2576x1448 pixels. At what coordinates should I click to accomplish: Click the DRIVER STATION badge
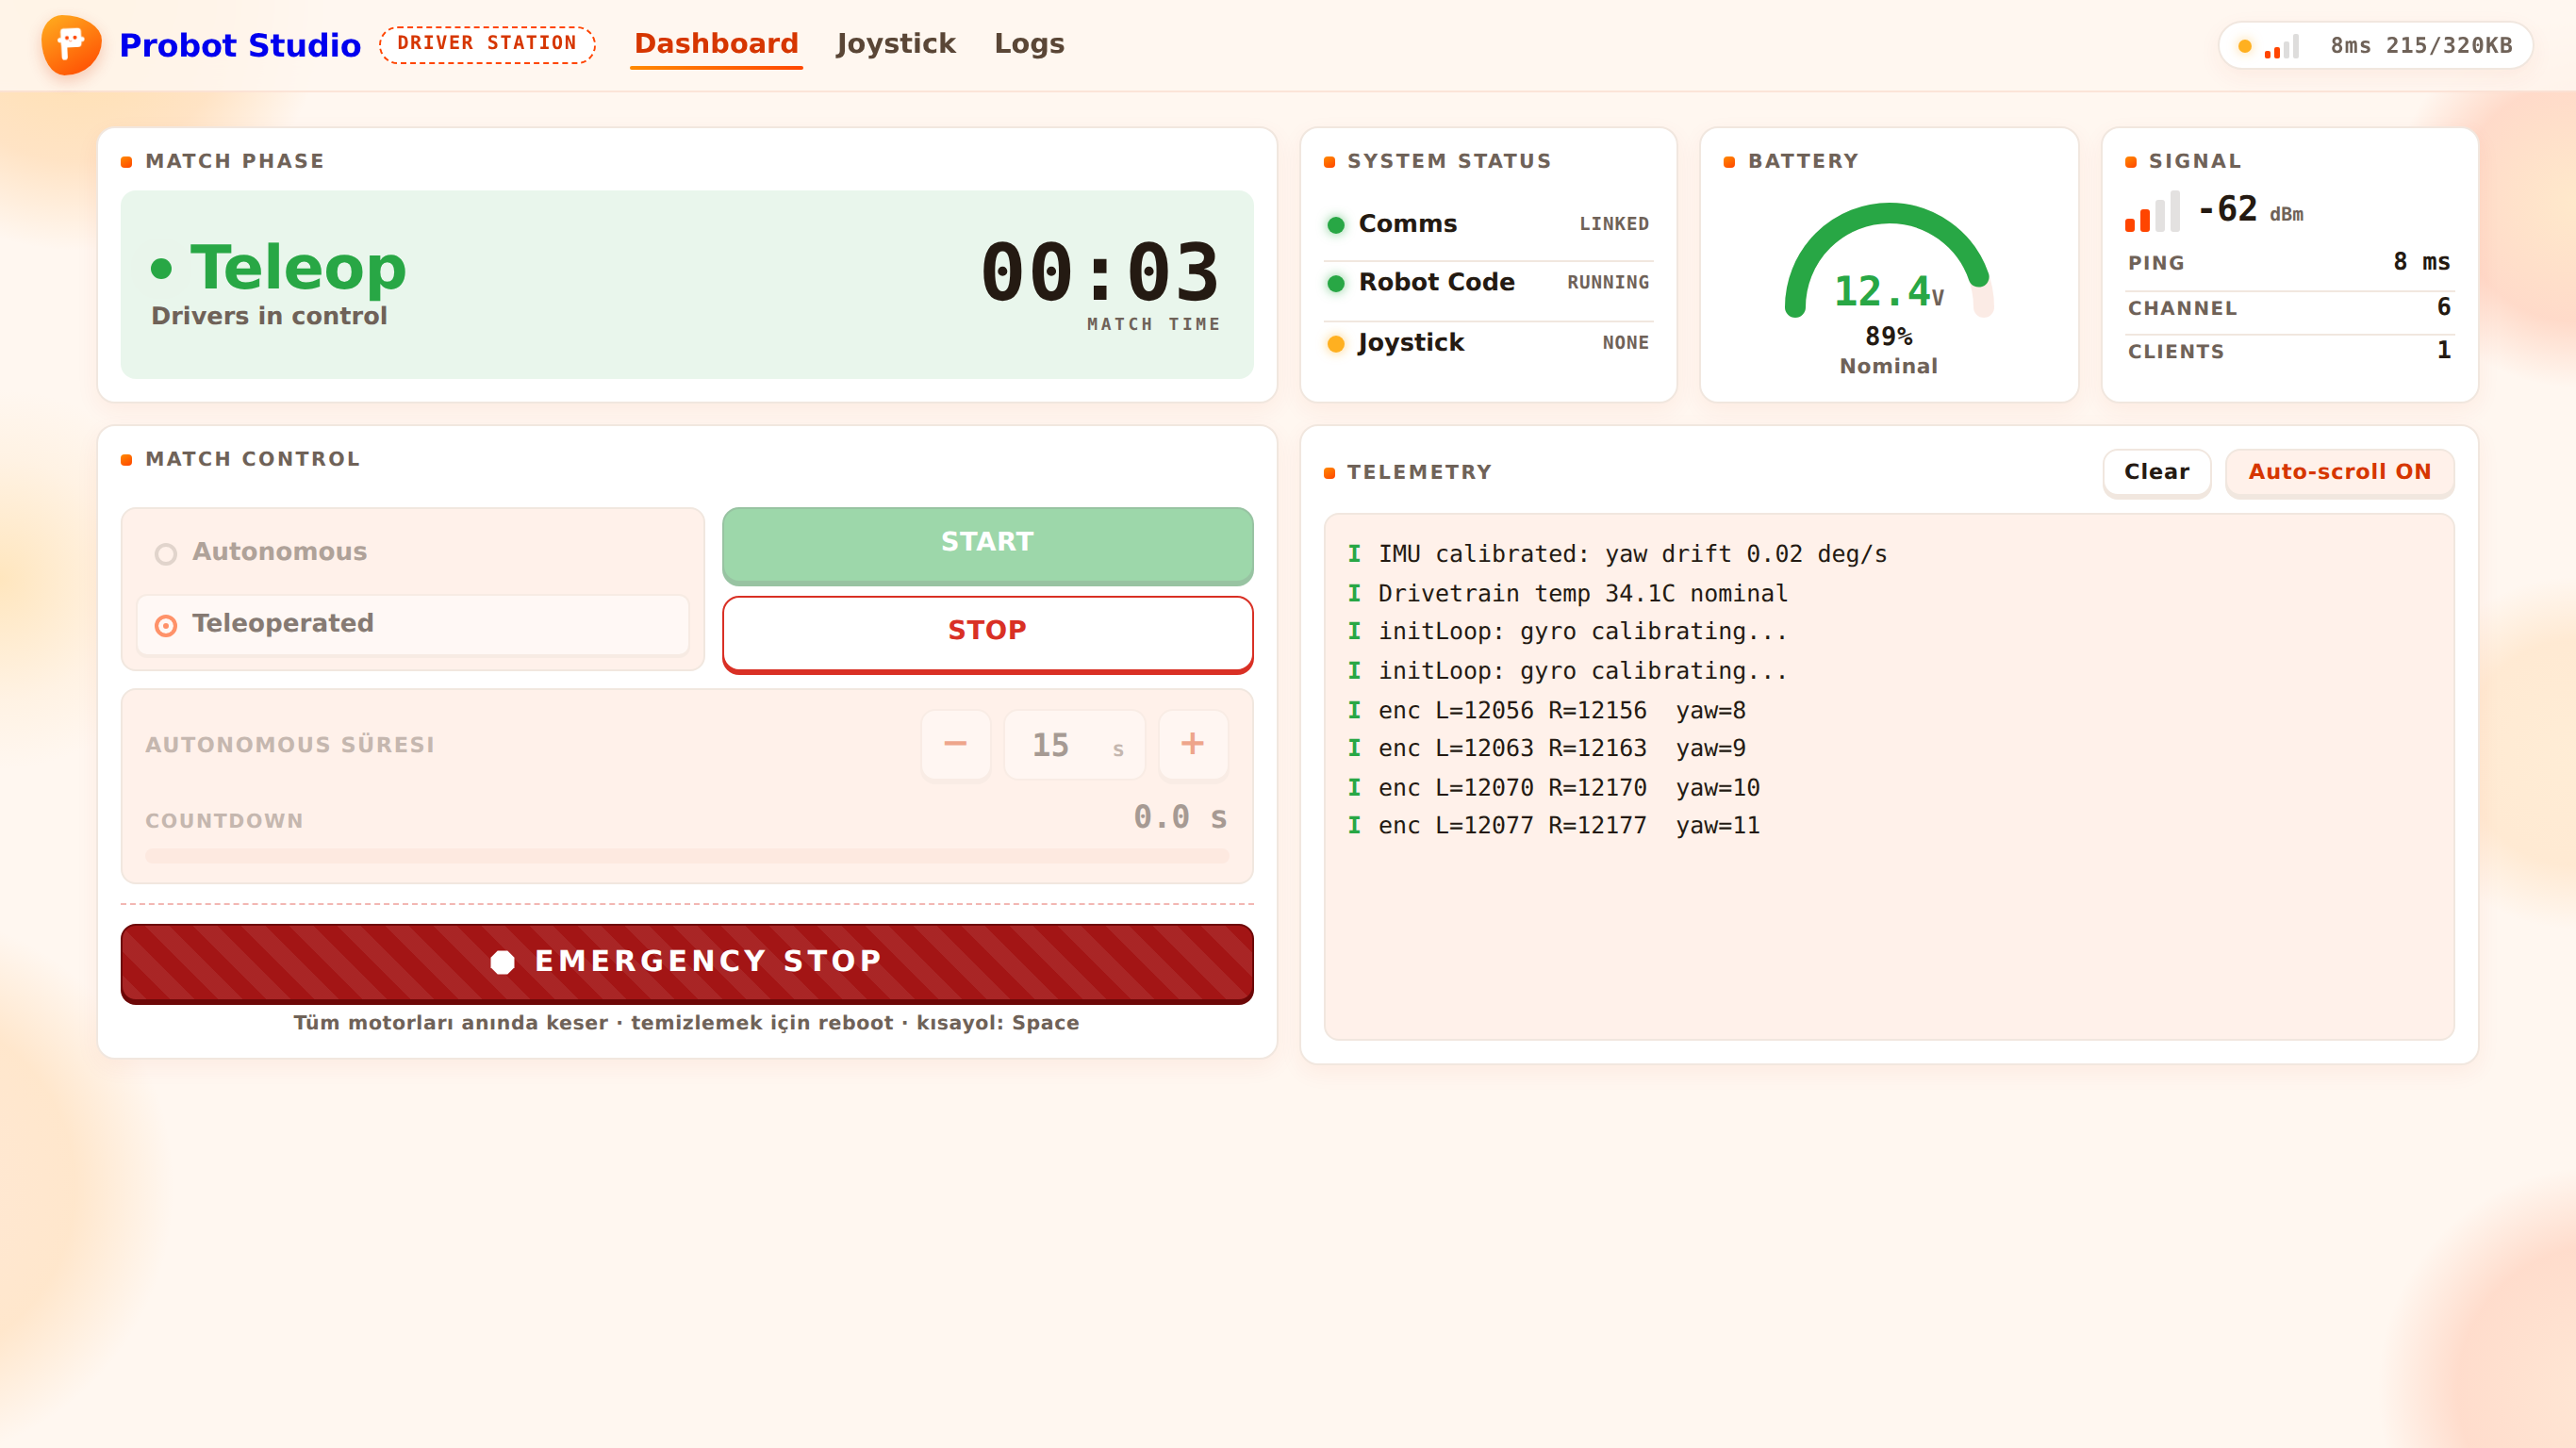tap(487, 44)
